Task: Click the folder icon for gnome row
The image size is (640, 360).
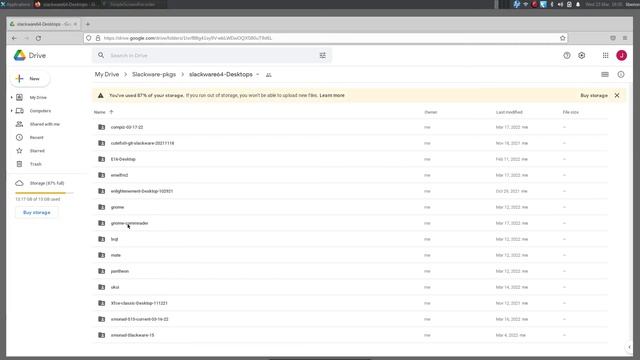Action: click(102, 207)
